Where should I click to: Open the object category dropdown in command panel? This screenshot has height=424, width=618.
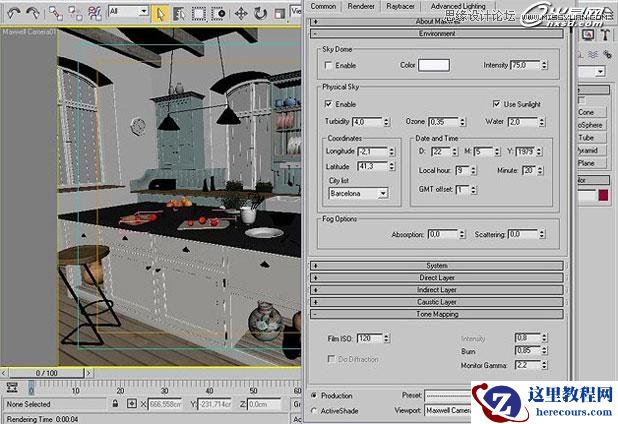tap(592, 72)
